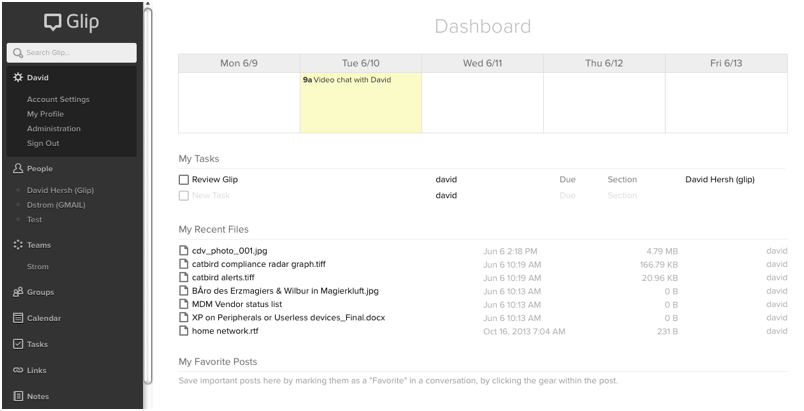This screenshot has height=411, width=804.
Task: Check the Review Glip task checkbox
Action: tap(184, 180)
